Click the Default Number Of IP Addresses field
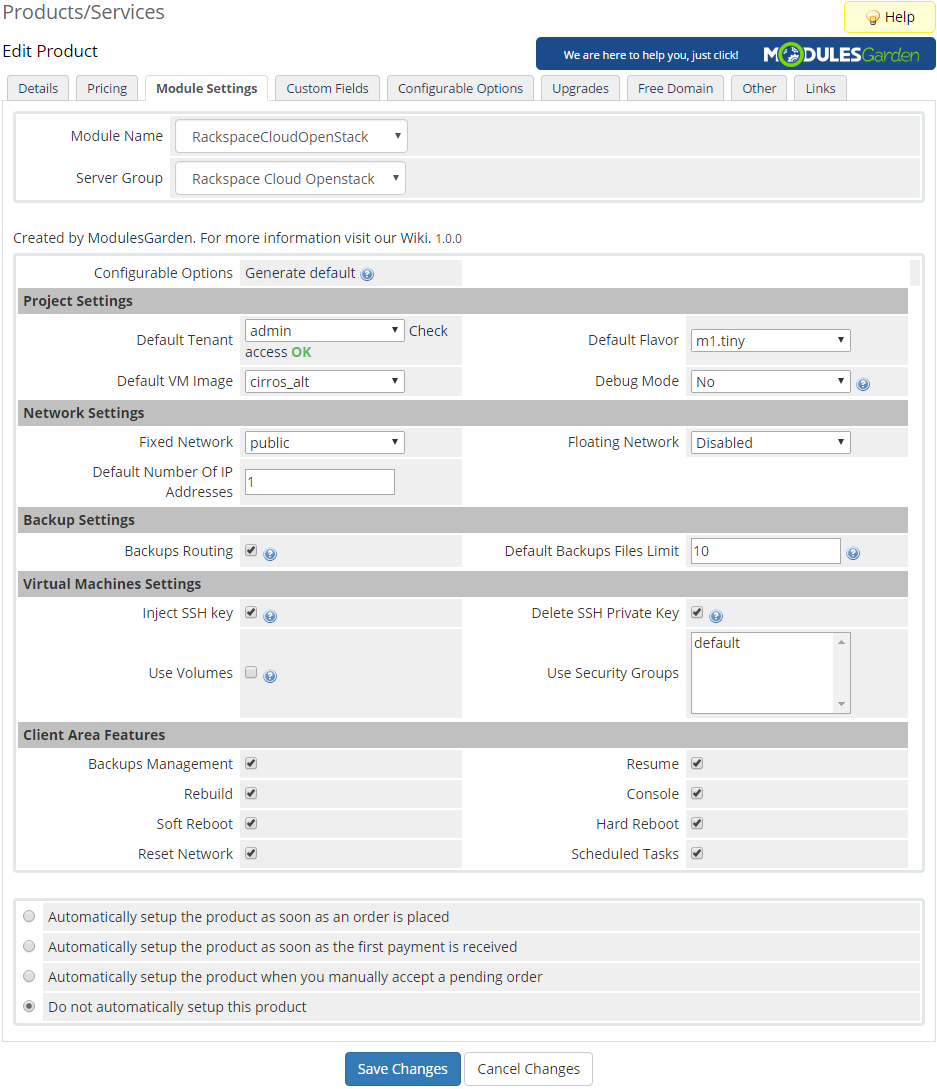This screenshot has width=937, height=1089. click(x=319, y=481)
